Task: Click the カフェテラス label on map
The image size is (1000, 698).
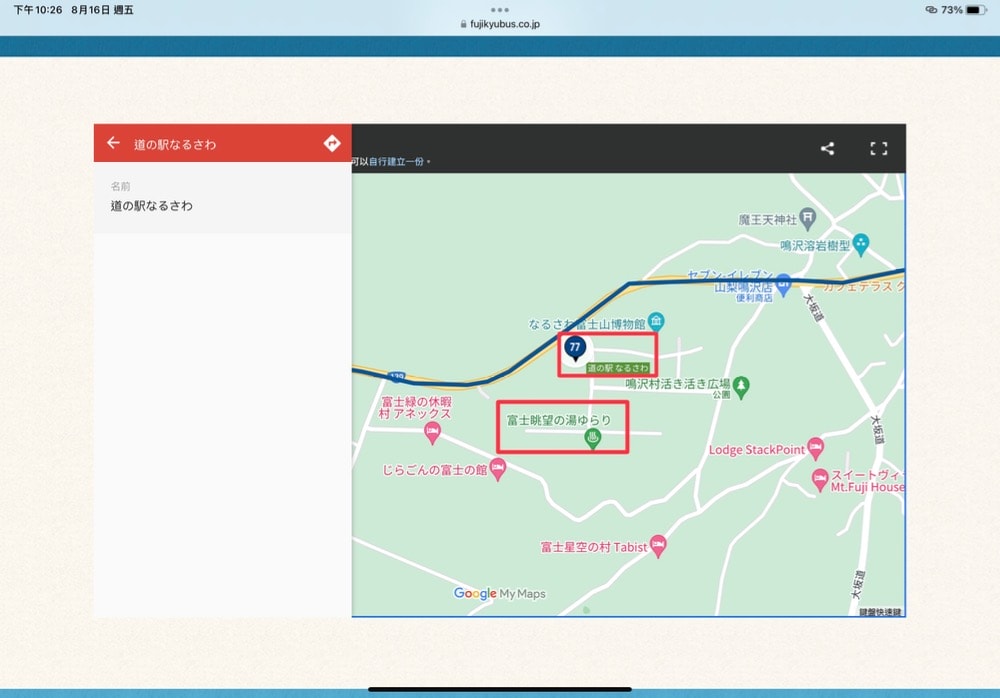Action: [x=864, y=286]
